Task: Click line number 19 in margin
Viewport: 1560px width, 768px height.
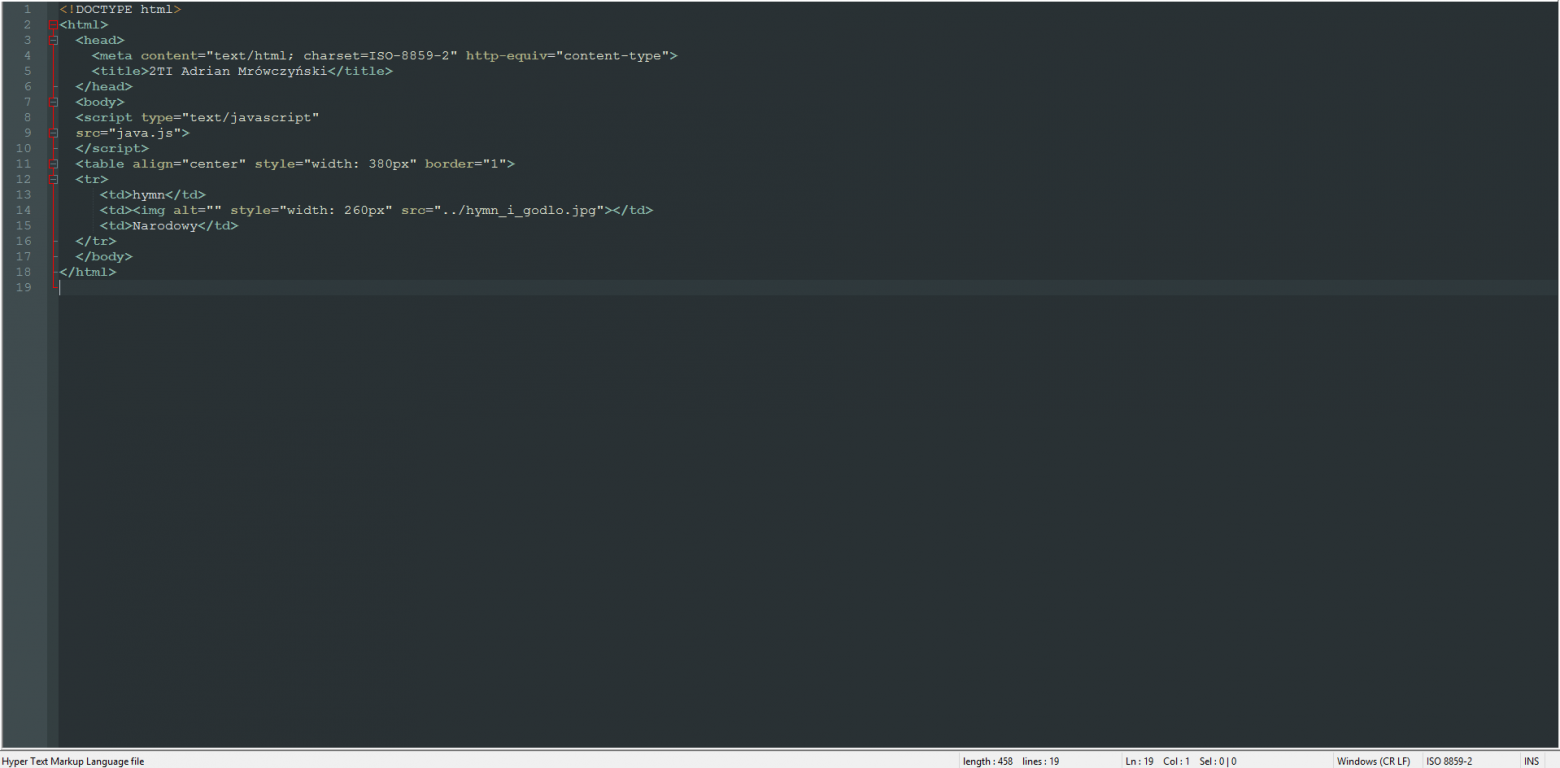Action: 24,288
